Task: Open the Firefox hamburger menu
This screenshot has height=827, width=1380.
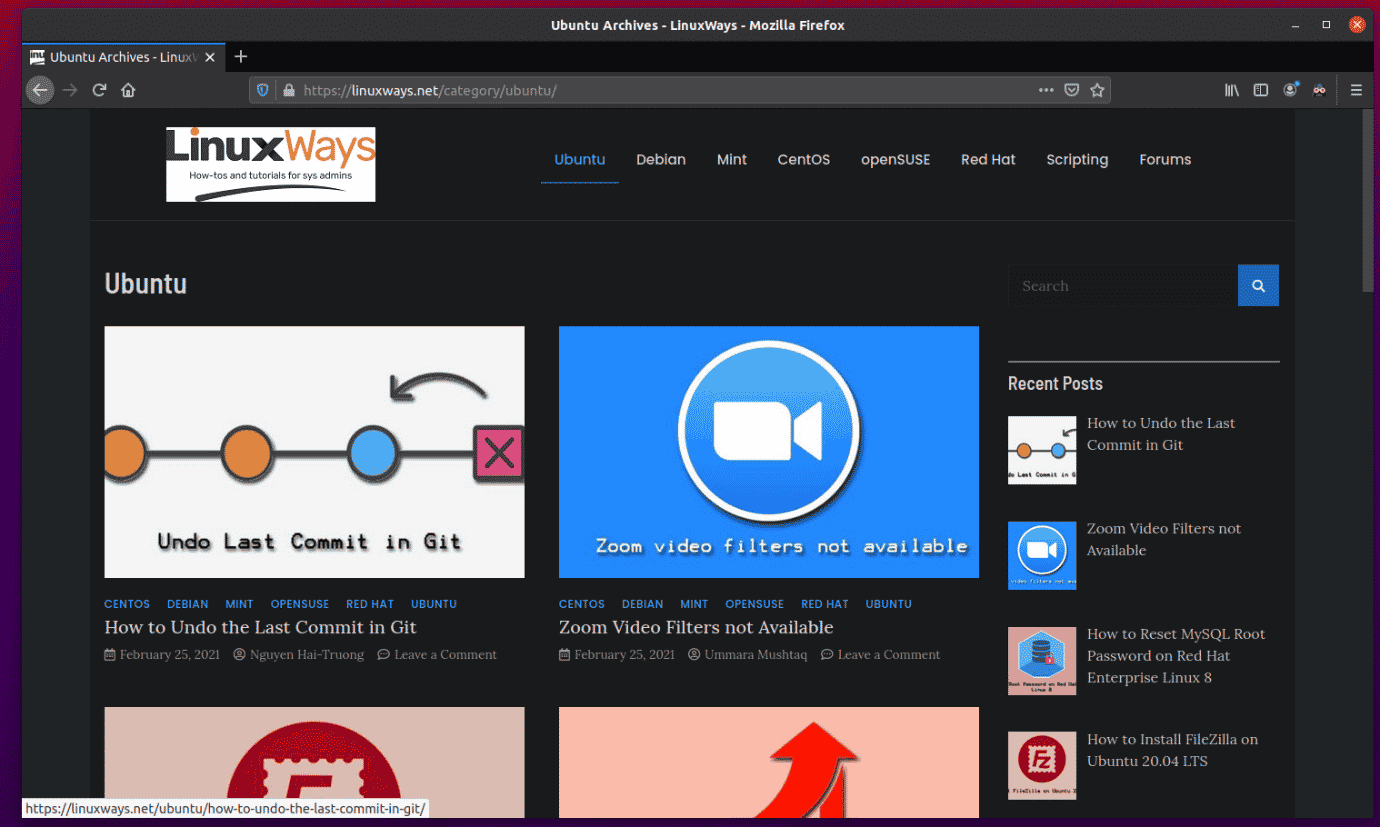Action: (1356, 90)
